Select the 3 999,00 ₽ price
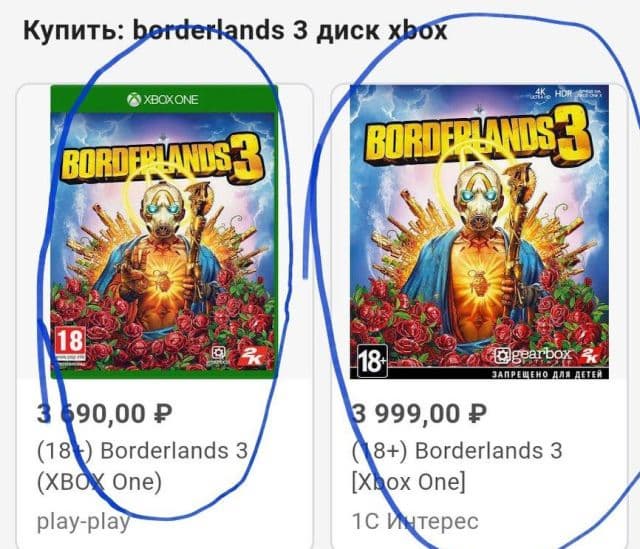Viewport: 640px width, 549px height. pyautogui.click(x=419, y=413)
